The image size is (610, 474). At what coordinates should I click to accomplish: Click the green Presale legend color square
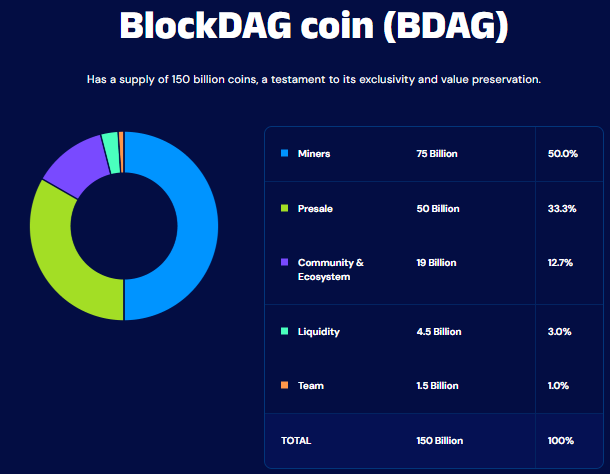coord(284,208)
